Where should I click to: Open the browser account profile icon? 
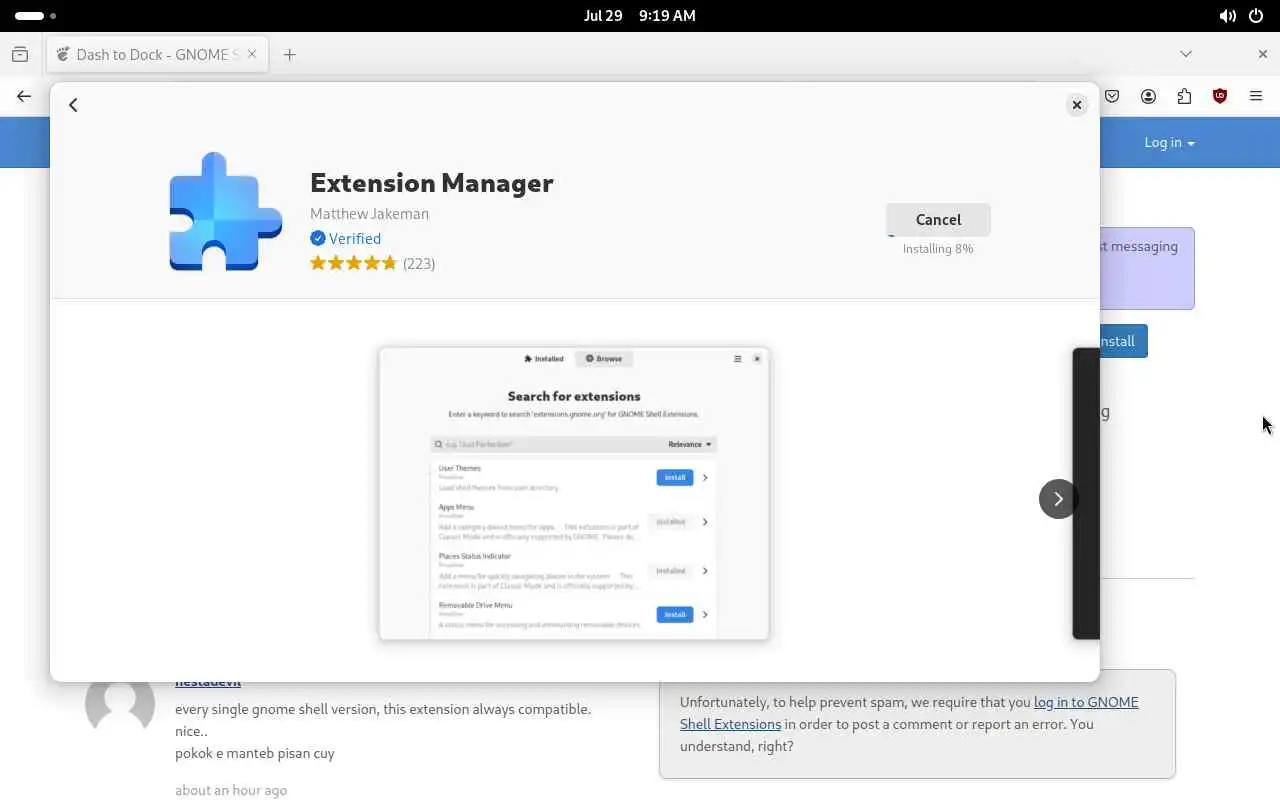pyautogui.click(x=1148, y=96)
